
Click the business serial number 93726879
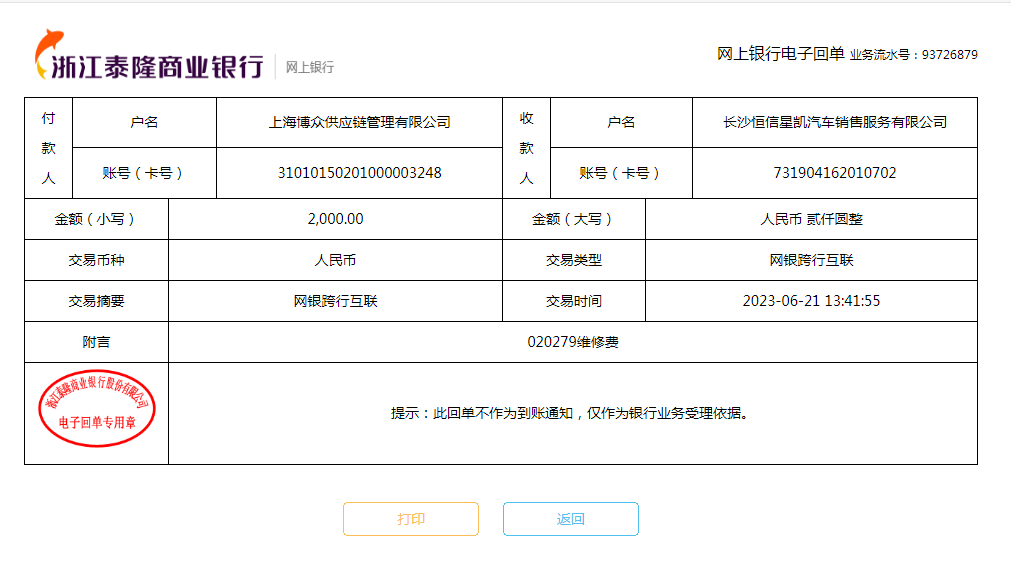point(949,55)
